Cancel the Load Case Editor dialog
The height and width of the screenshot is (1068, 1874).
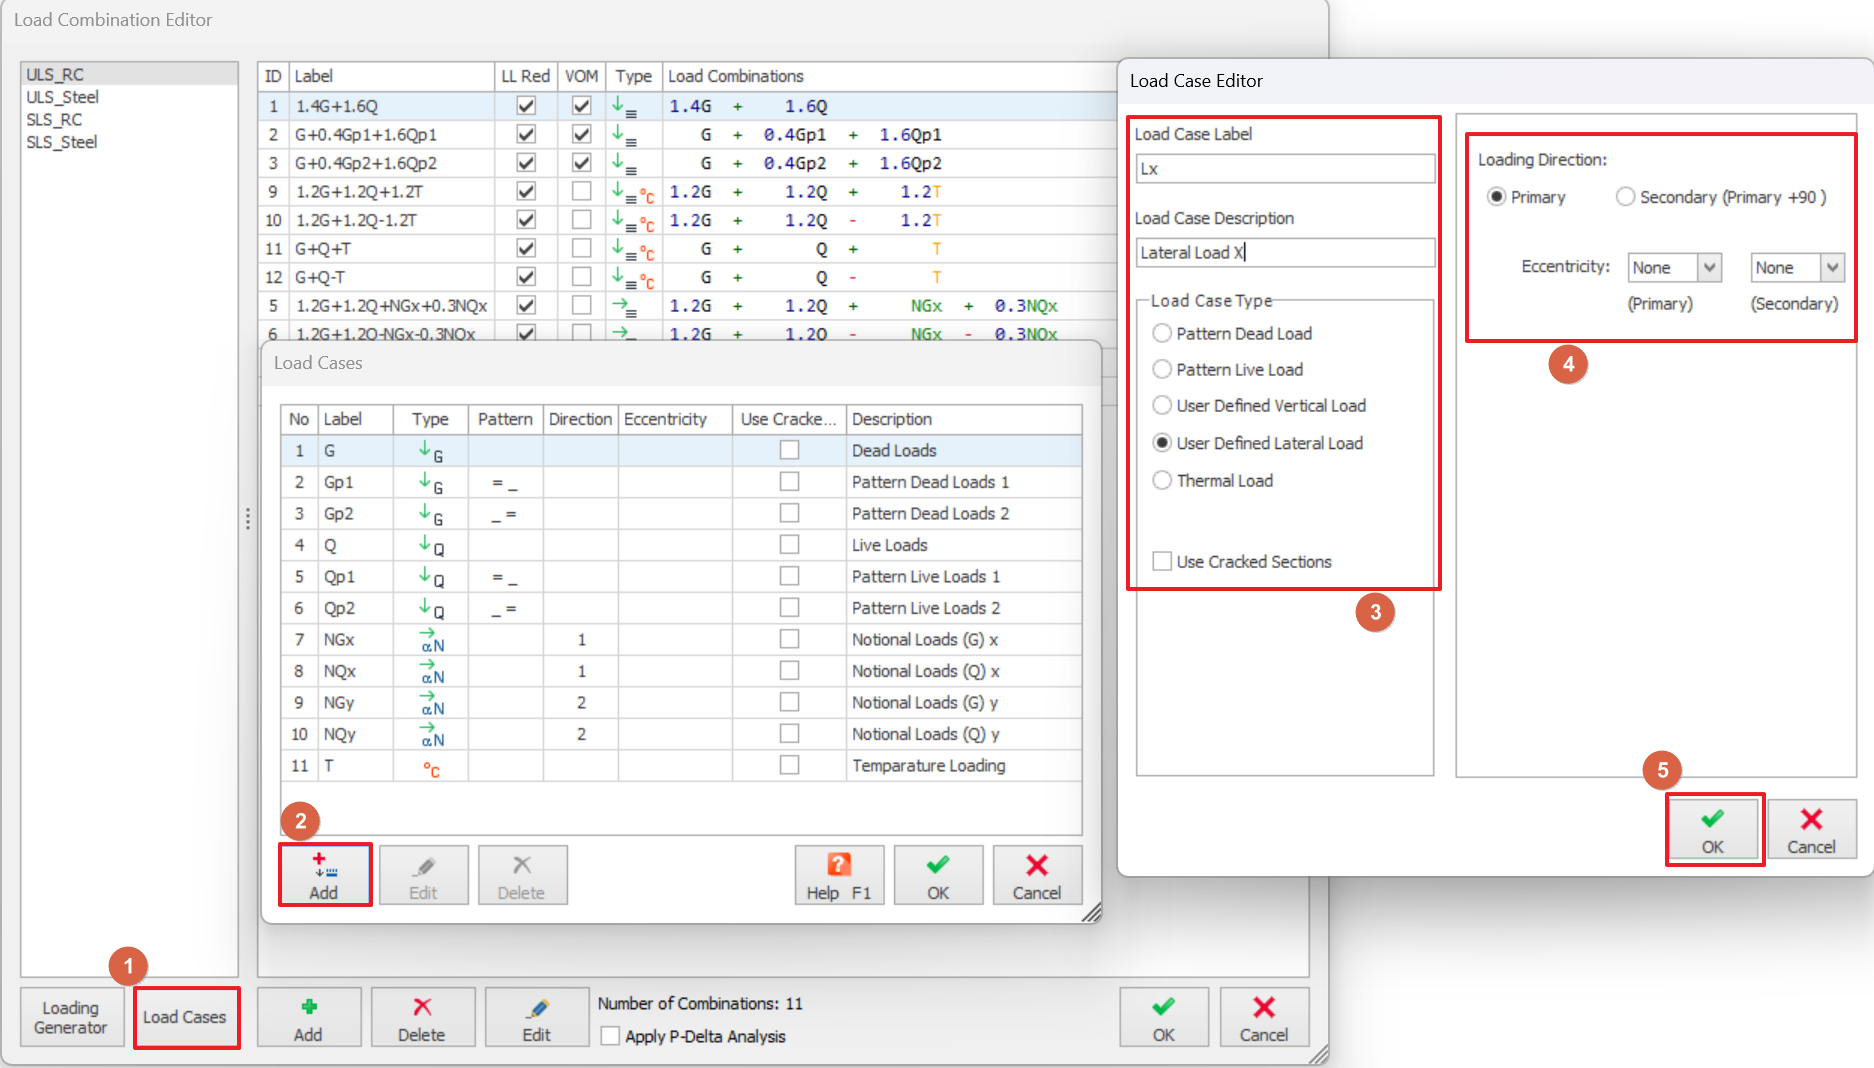point(1810,830)
